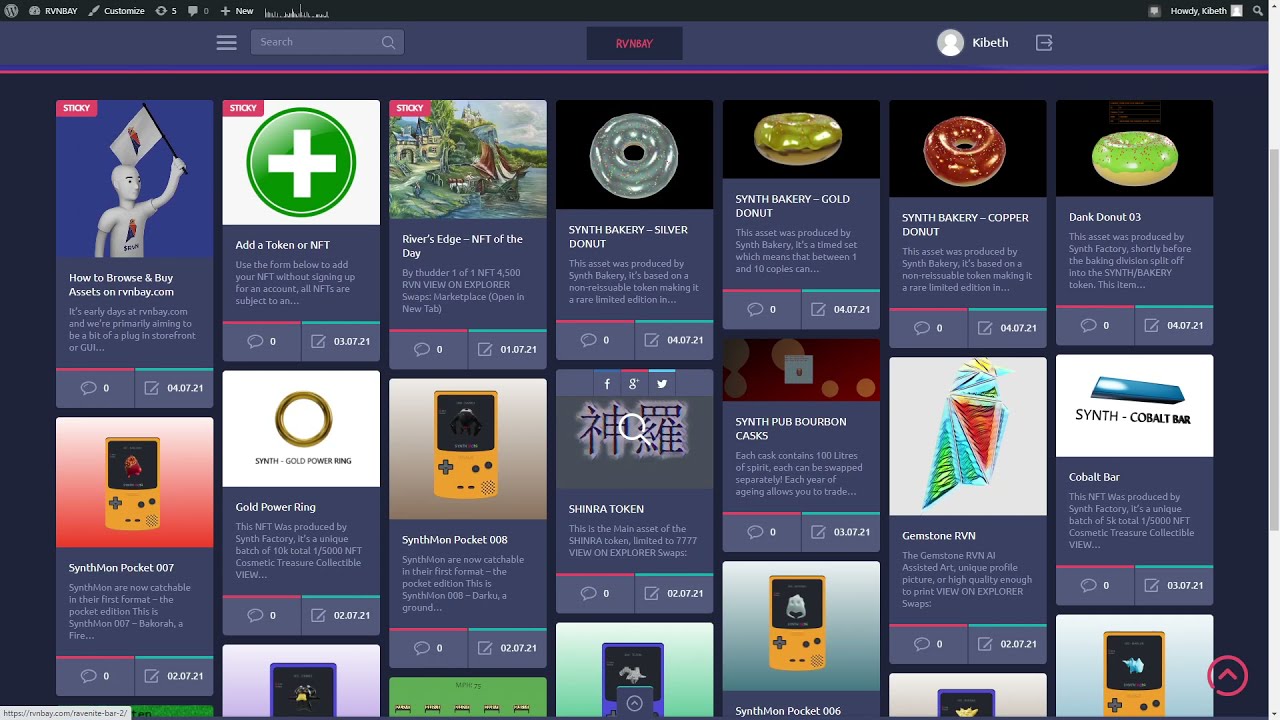The width and height of the screenshot is (1280, 720).
Task: Open the site stats graph in admin bar
Action: [x=297, y=12]
